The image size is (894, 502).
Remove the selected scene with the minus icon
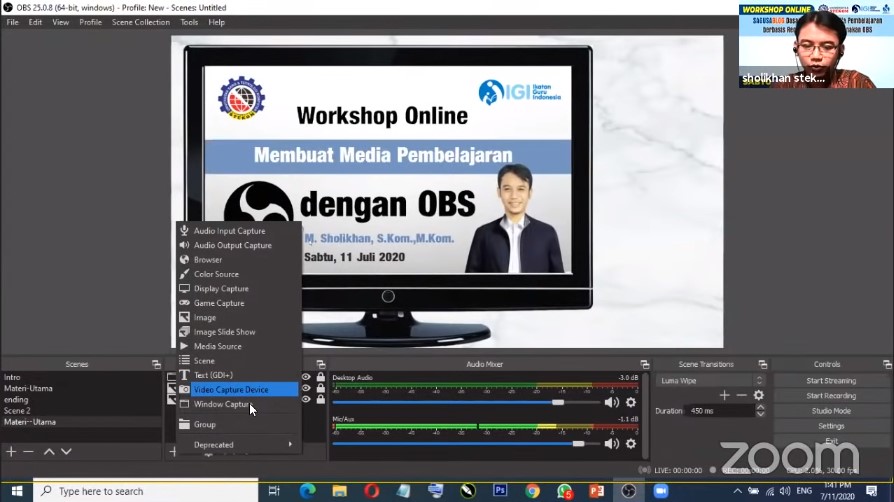29,451
